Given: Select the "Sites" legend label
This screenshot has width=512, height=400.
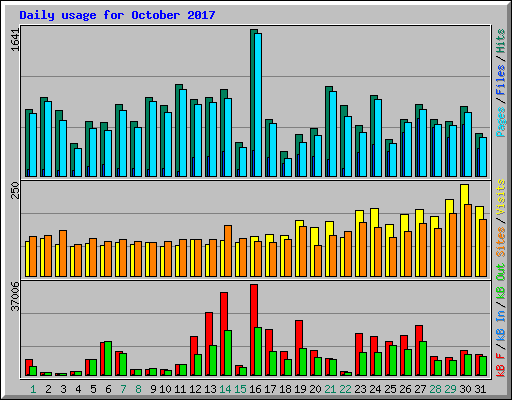Looking at the screenshot, I should (500, 242).
